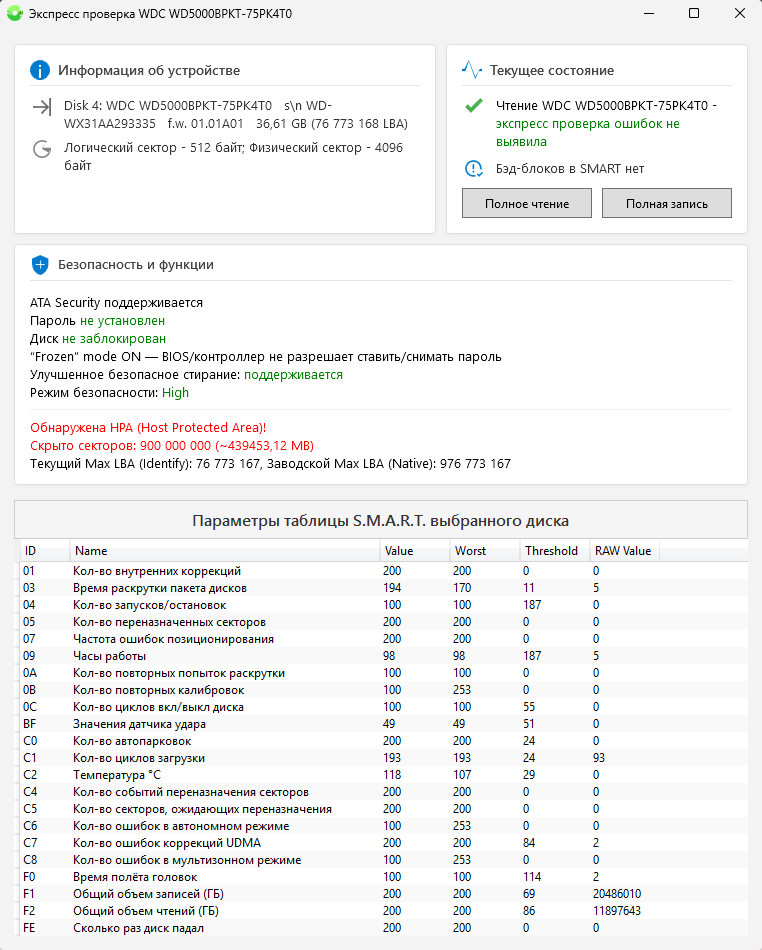Click the Threshold column header
This screenshot has height=950, width=762.
tap(552, 551)
